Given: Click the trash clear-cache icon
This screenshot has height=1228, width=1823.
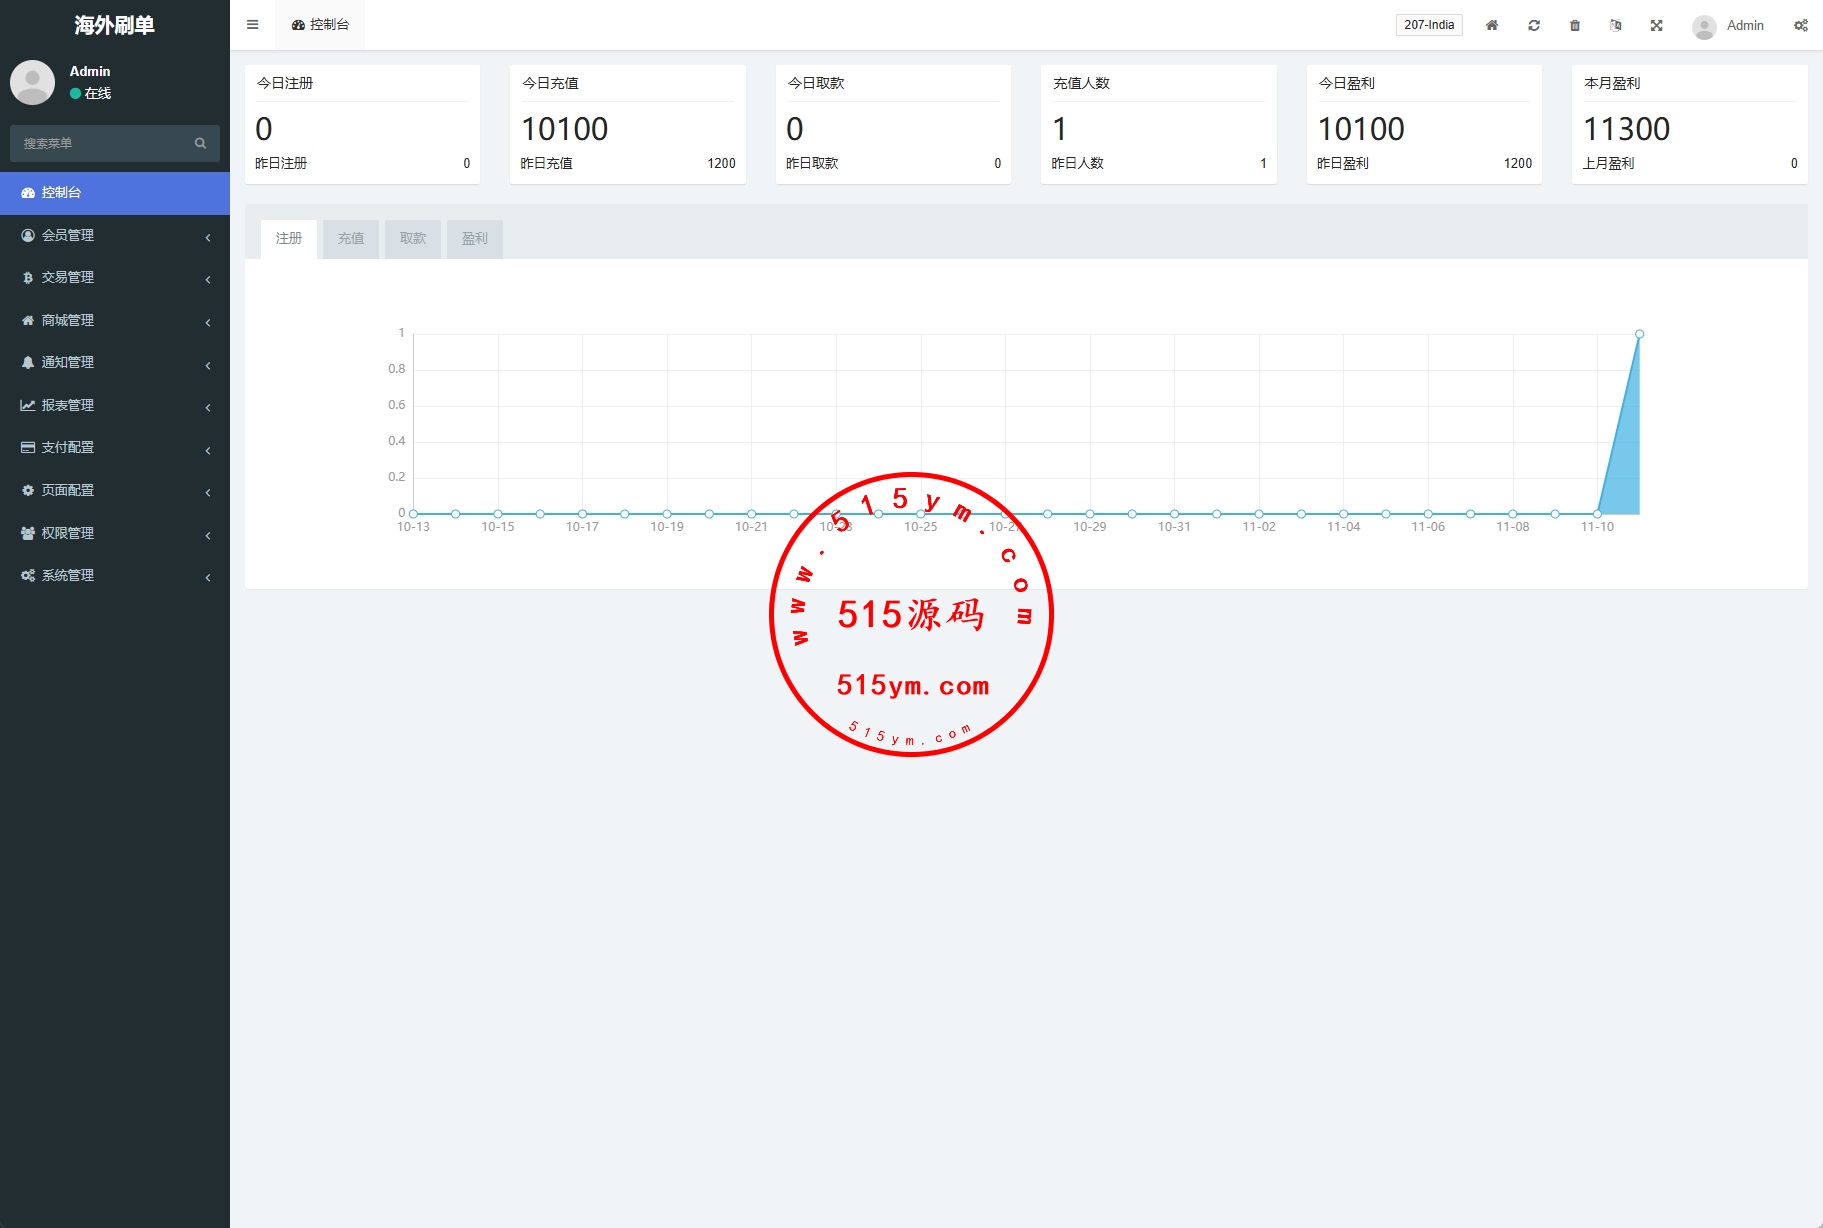Looking at the screenshot, I should coord(1574,25).
